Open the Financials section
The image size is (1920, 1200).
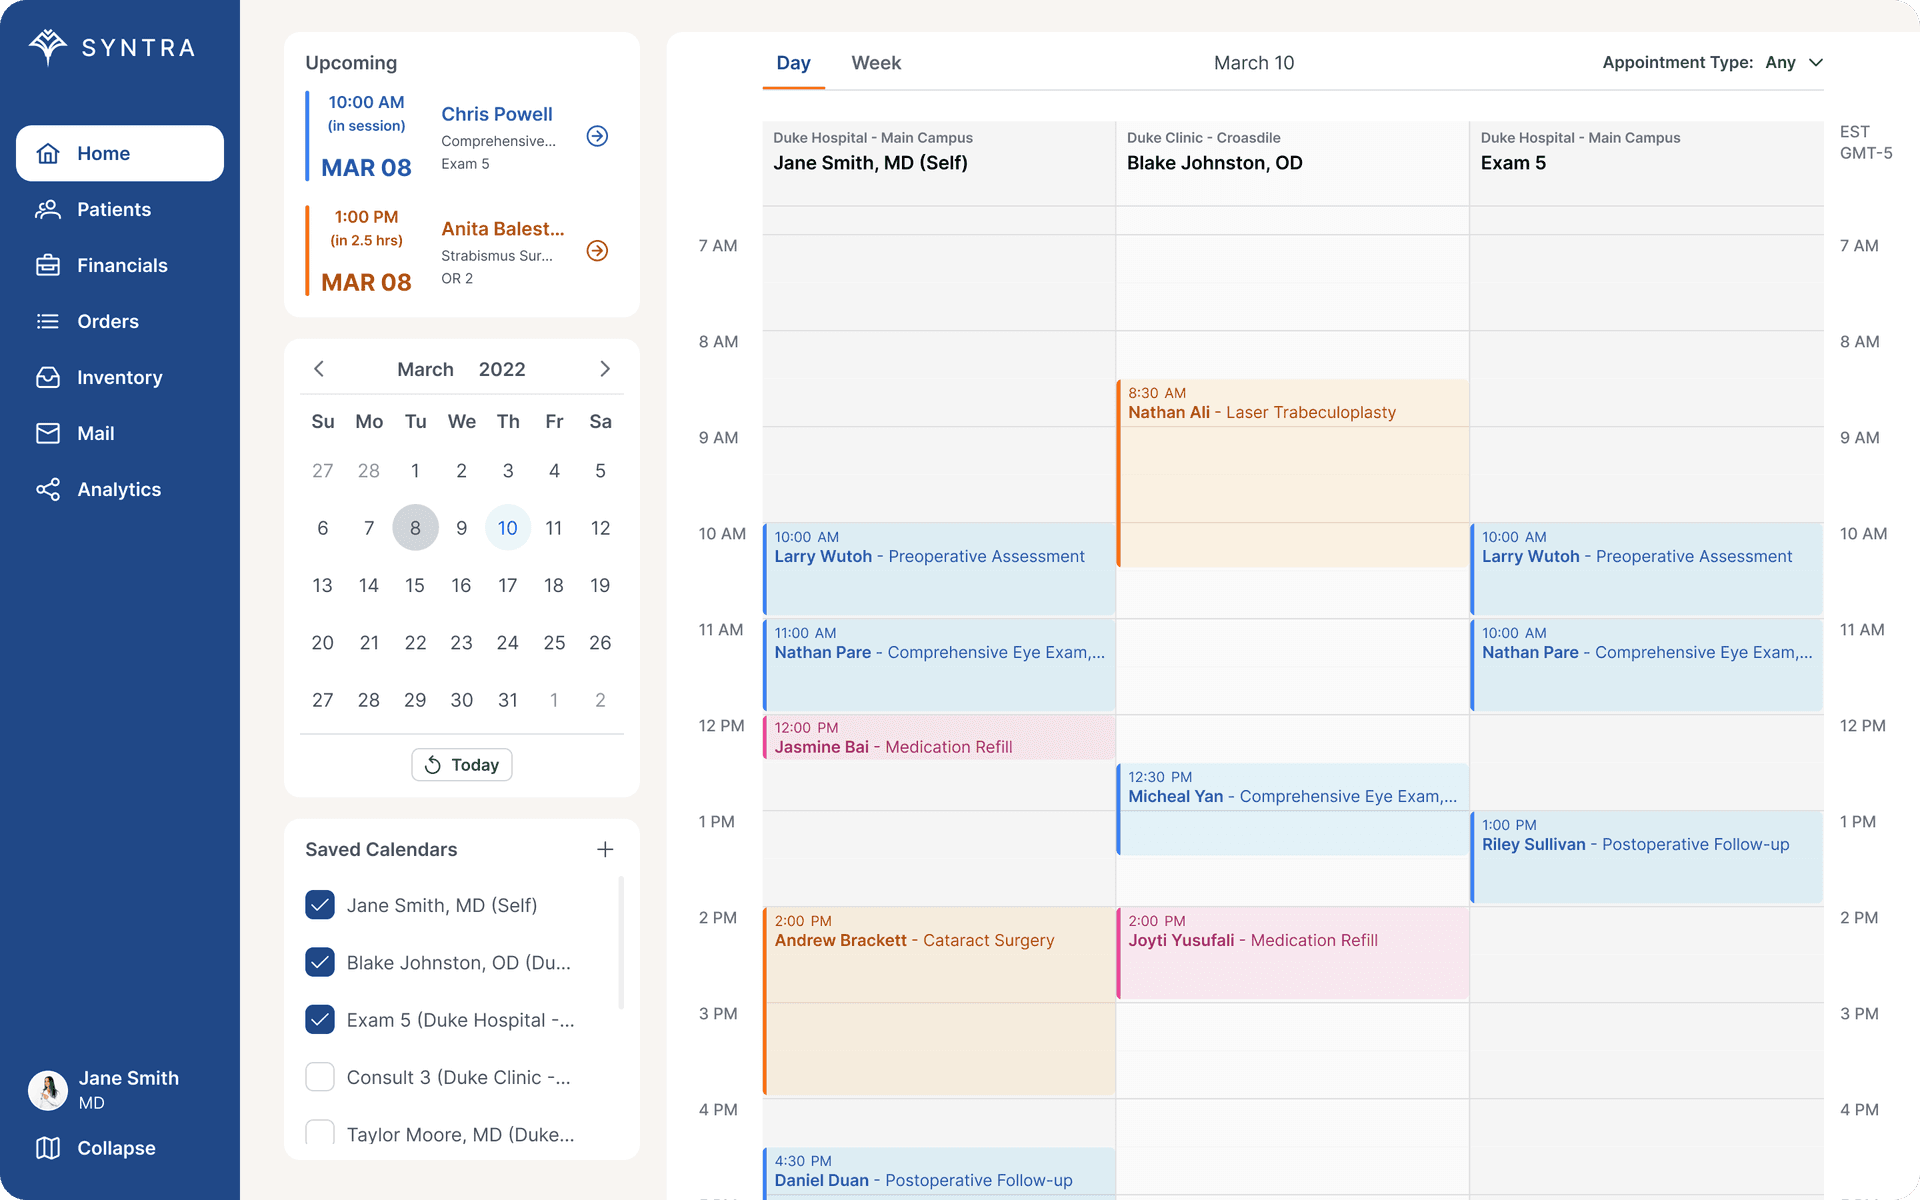point(121,265)
